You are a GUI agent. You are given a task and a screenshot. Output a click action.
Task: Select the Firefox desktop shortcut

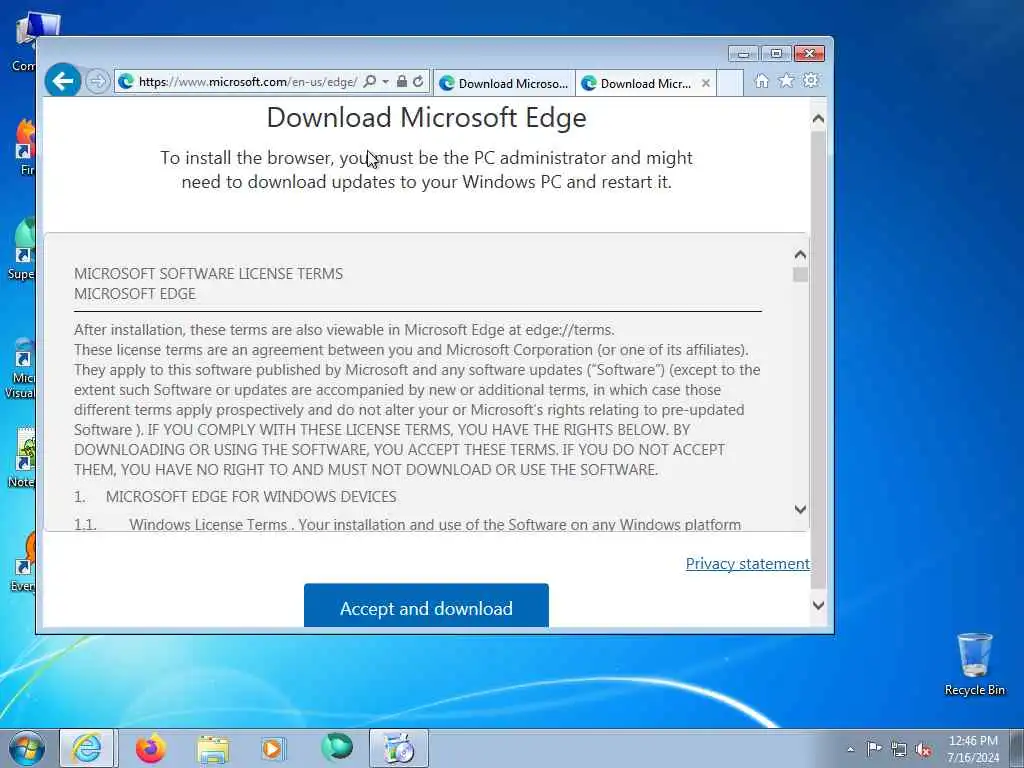point(24,147)
